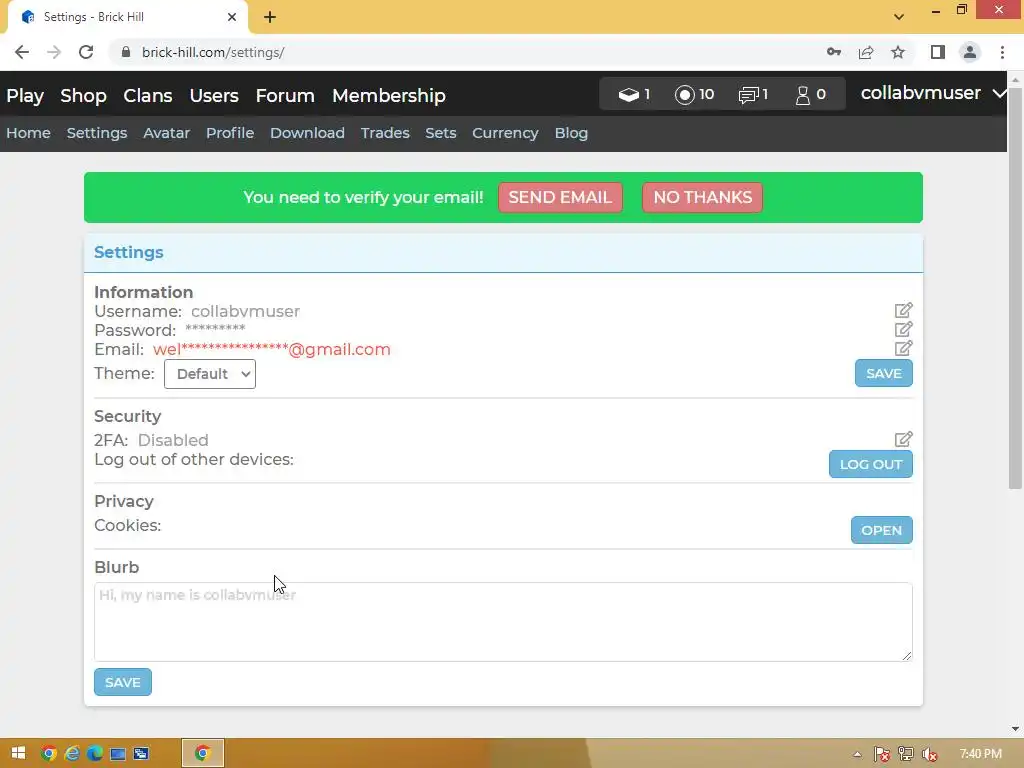
Task: Click the masked email address text
Action: [272, 349]
